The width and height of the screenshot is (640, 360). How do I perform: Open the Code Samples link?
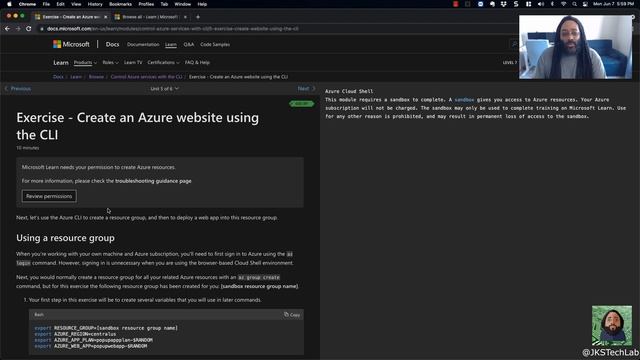(x=215, y=44)
